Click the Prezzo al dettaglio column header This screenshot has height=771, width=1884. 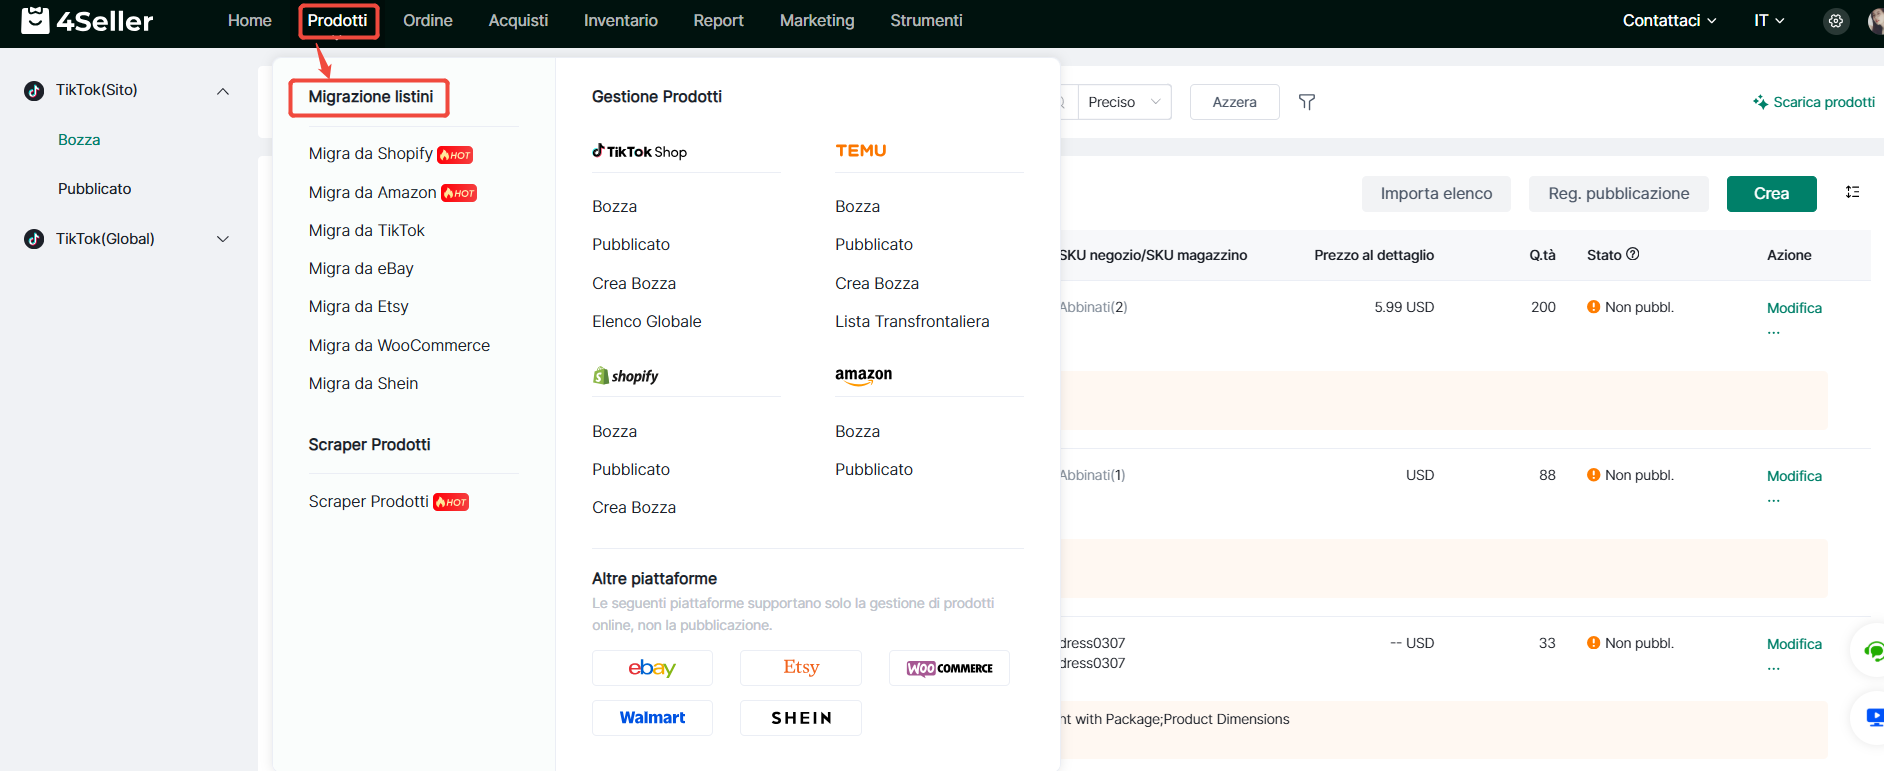point(1374,255)
